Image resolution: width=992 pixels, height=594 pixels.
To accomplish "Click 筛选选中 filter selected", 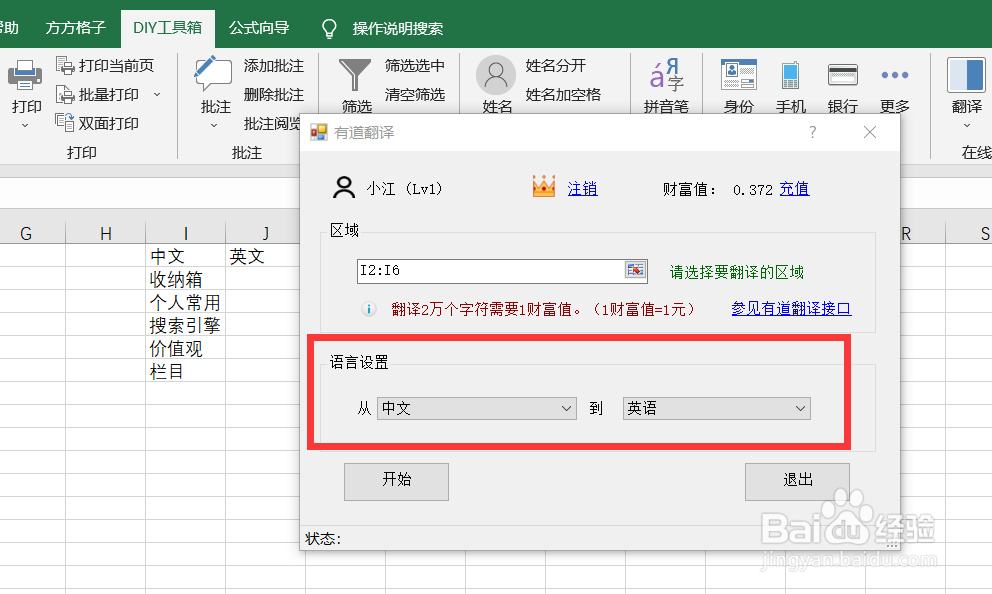I will pos(414,66).
